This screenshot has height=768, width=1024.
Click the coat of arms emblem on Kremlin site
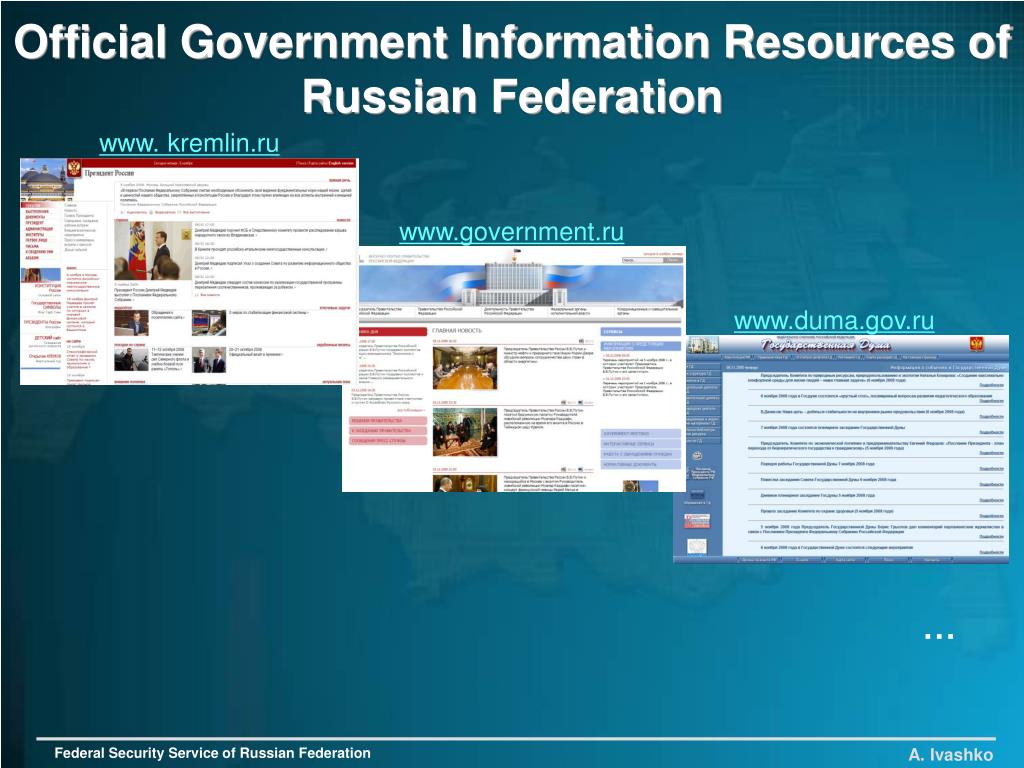click(x=74, y=168)
